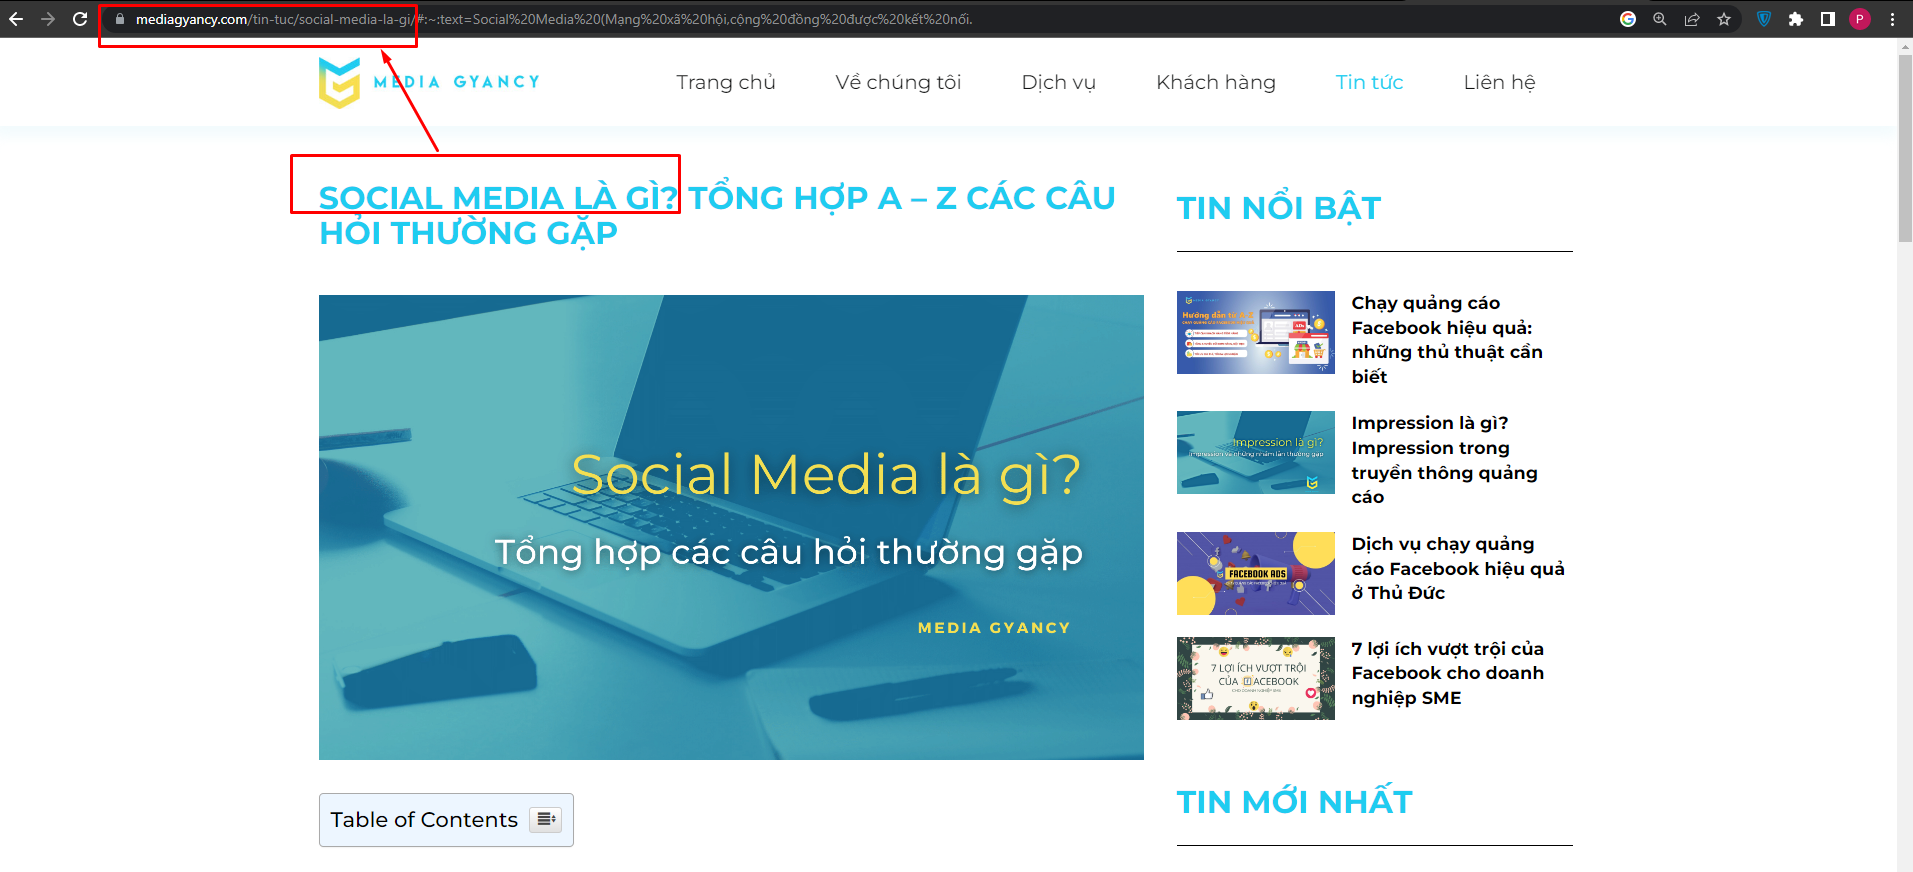Click the Social Media là gì featured image
Image resolution: width=1913 pixels, height=872 pixels.
click(x=731, y=527)
